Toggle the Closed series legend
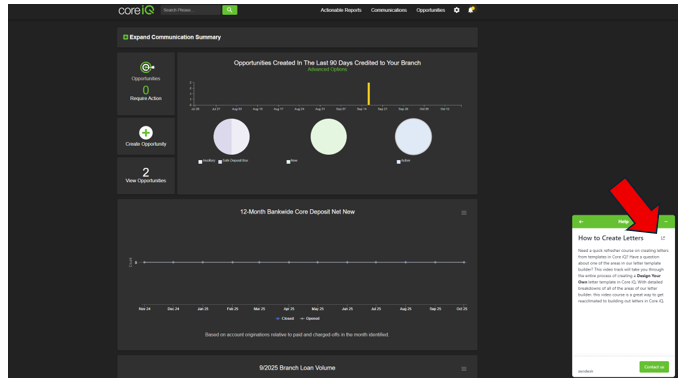683x383 pixels. tap(285, 319)
